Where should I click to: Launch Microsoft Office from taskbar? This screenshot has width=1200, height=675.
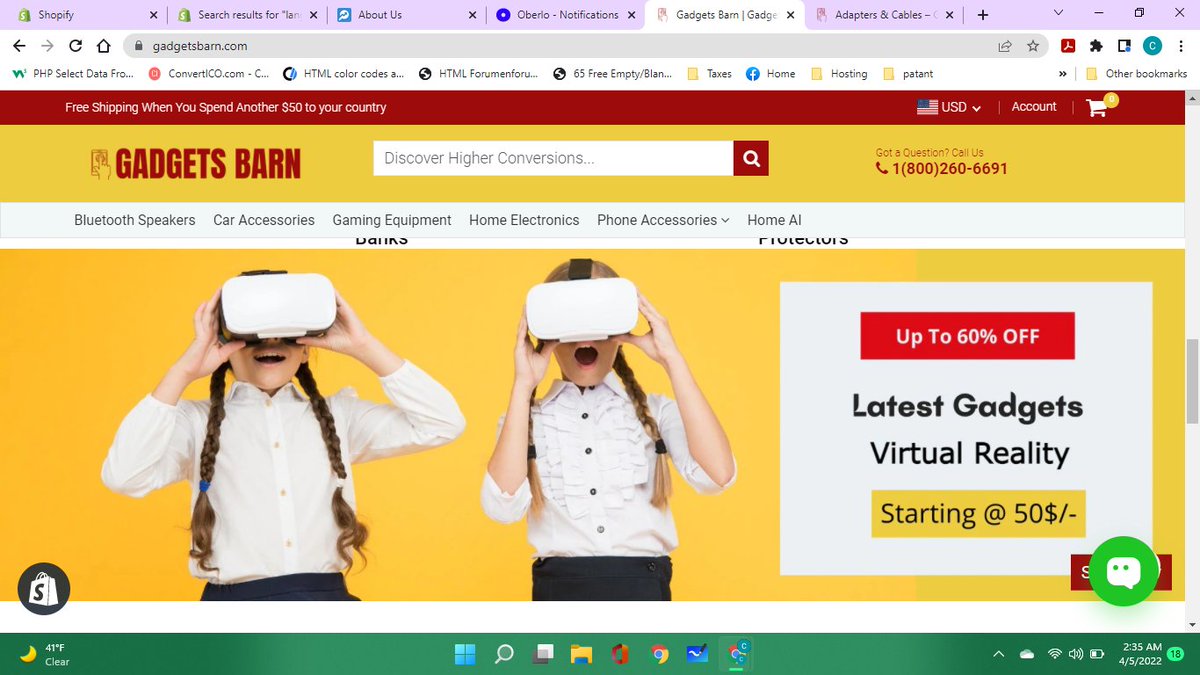[620, 654]
